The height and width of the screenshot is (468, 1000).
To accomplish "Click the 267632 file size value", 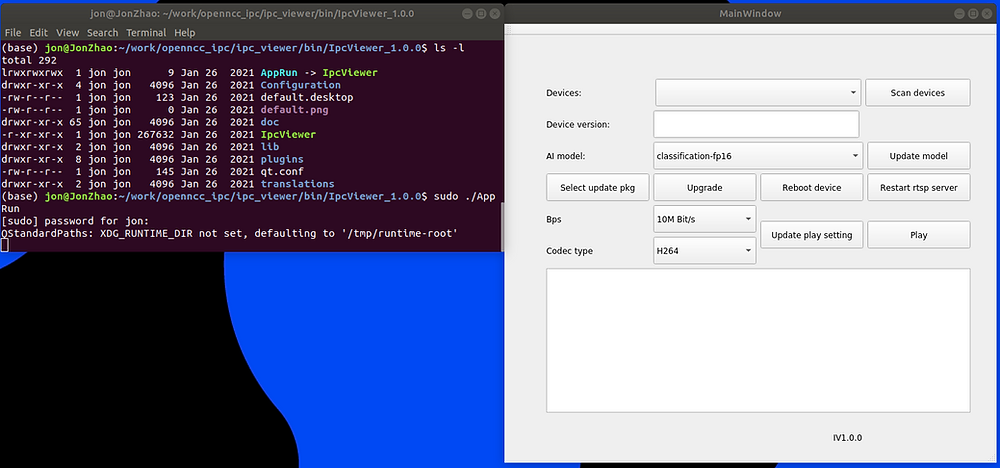I will (156, 135).
